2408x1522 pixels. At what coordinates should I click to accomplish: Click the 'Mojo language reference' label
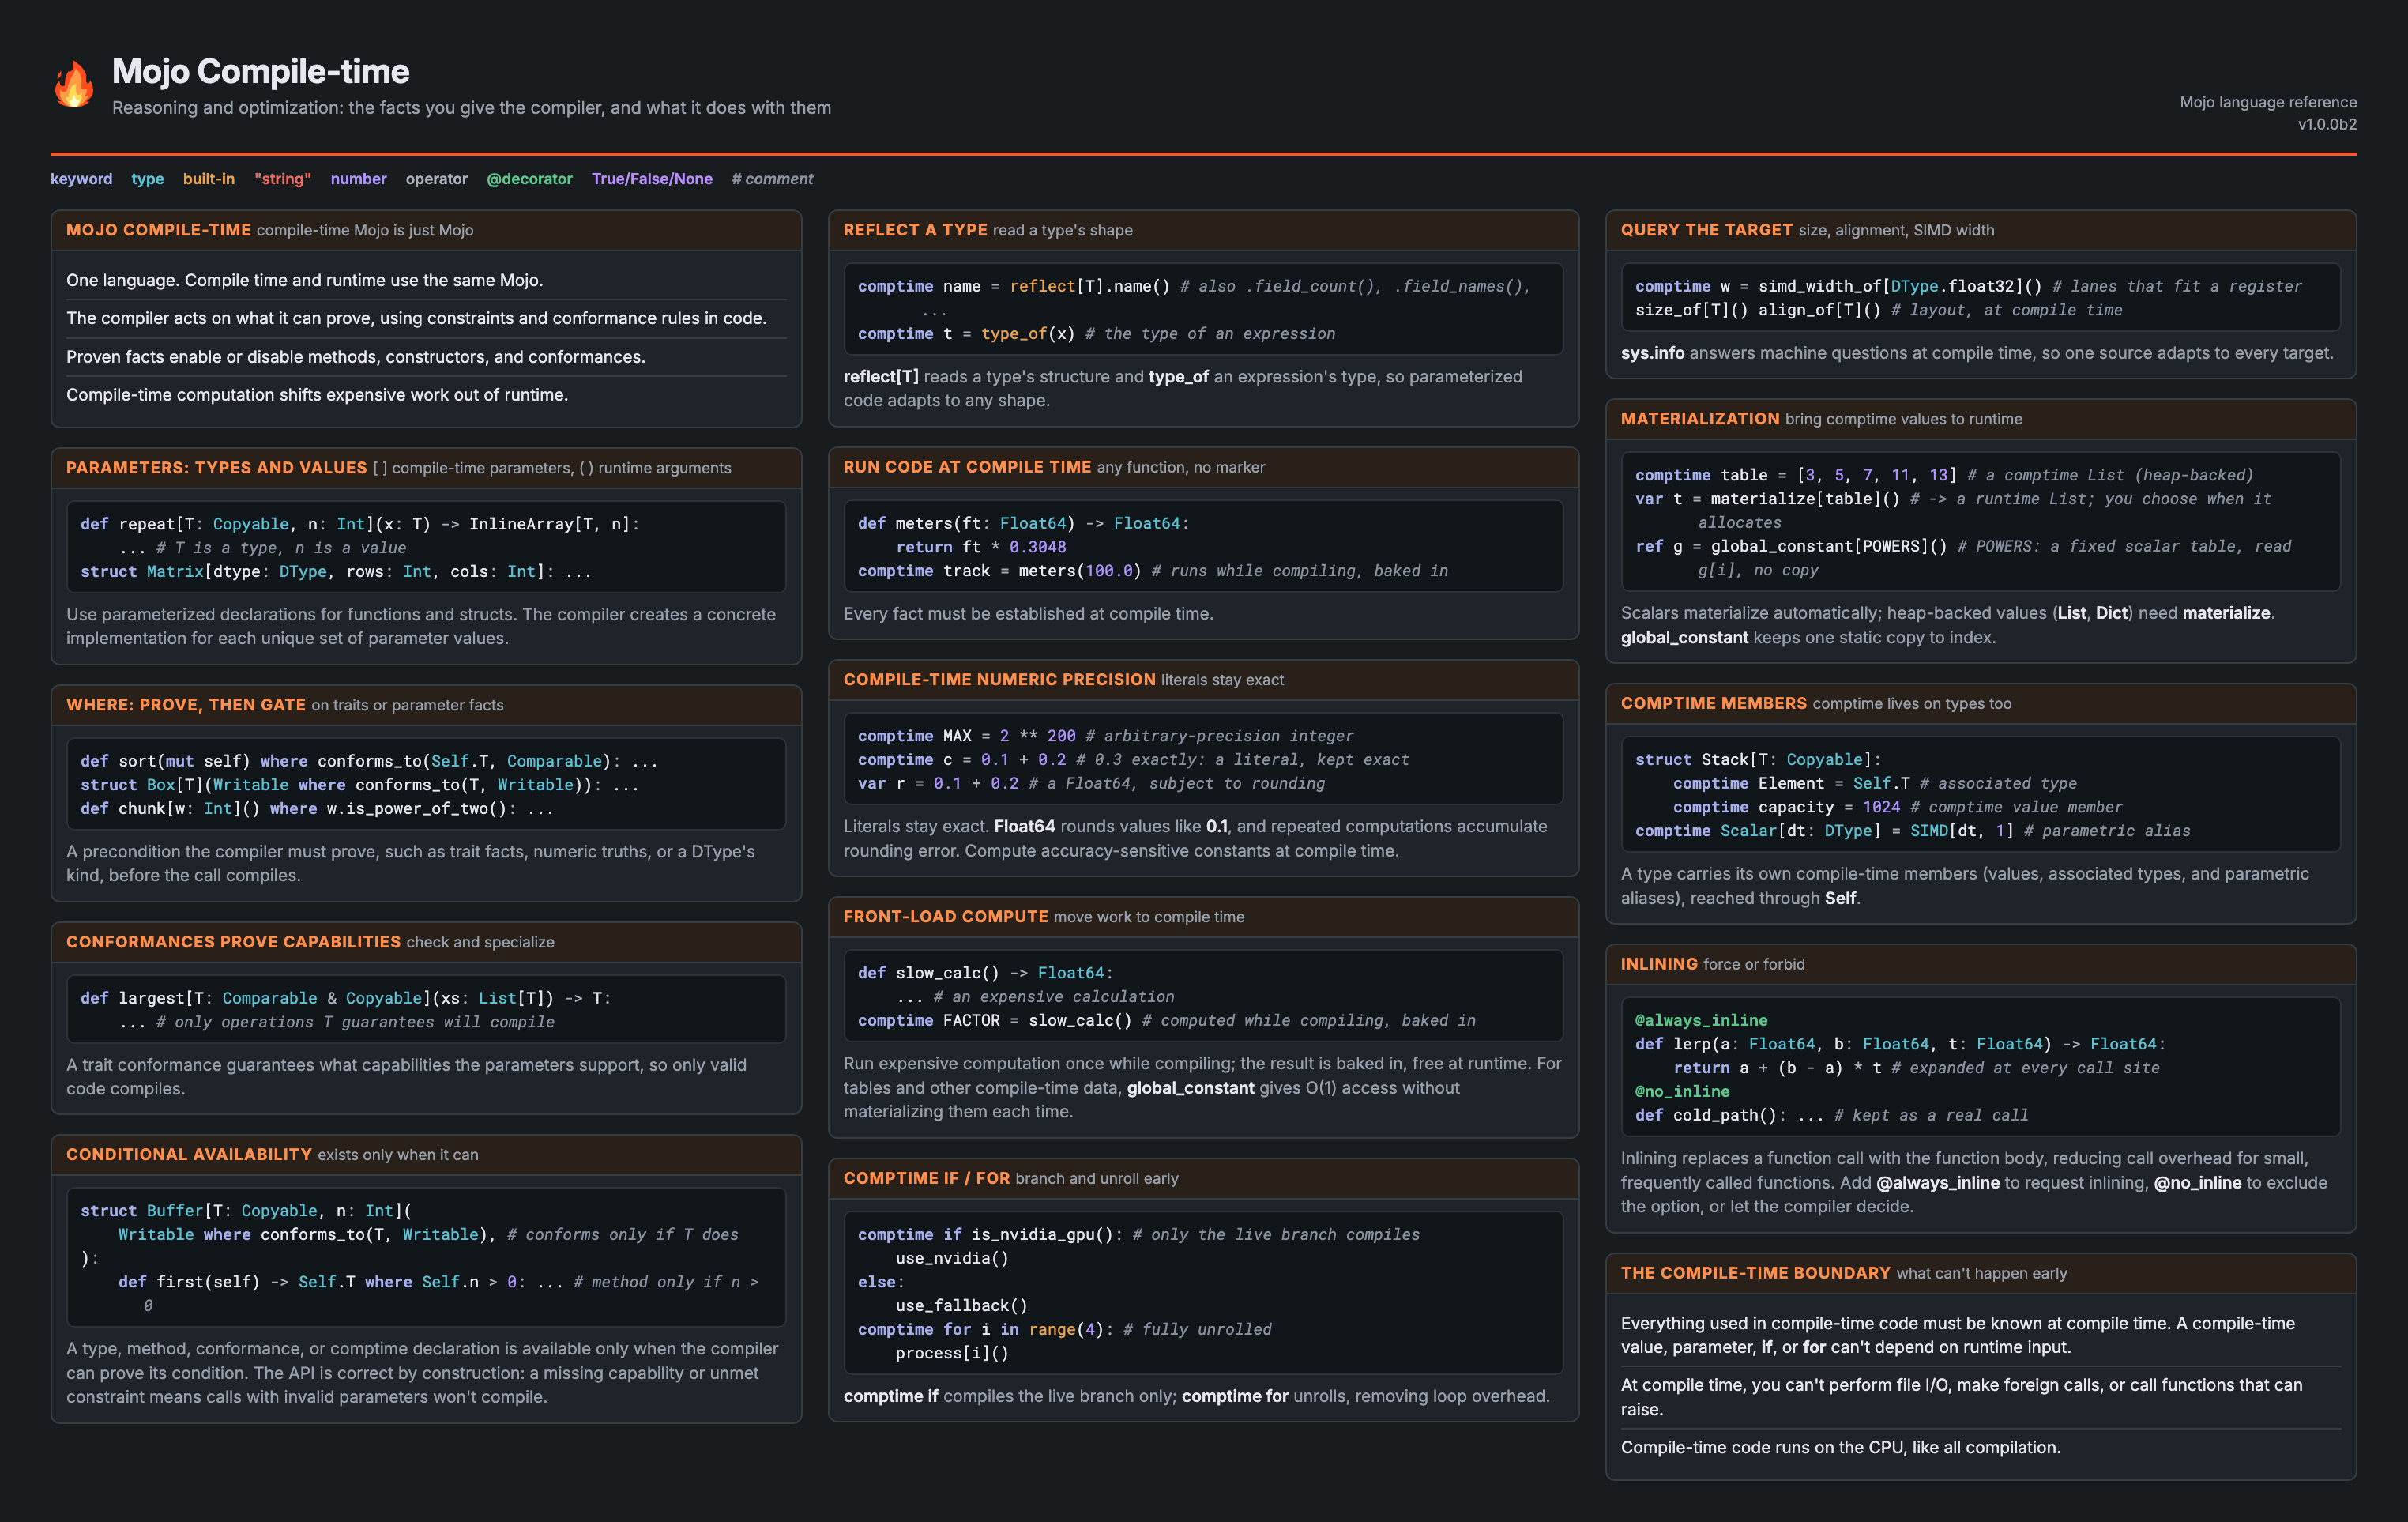point(2268,102)
